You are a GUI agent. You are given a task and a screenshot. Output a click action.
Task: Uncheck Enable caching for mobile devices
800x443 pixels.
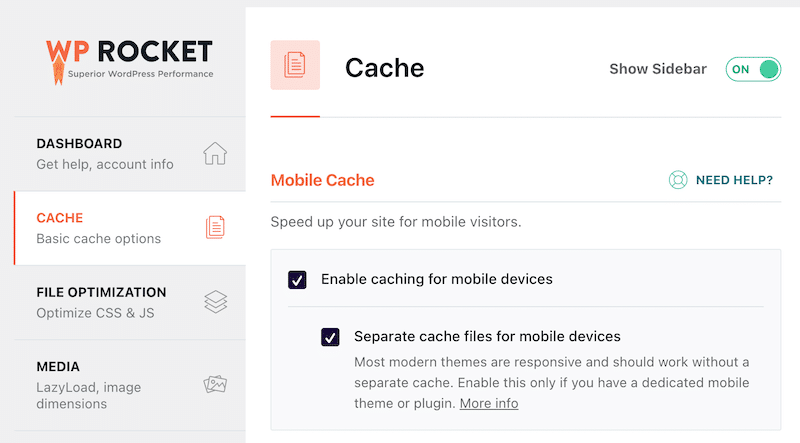297,279
